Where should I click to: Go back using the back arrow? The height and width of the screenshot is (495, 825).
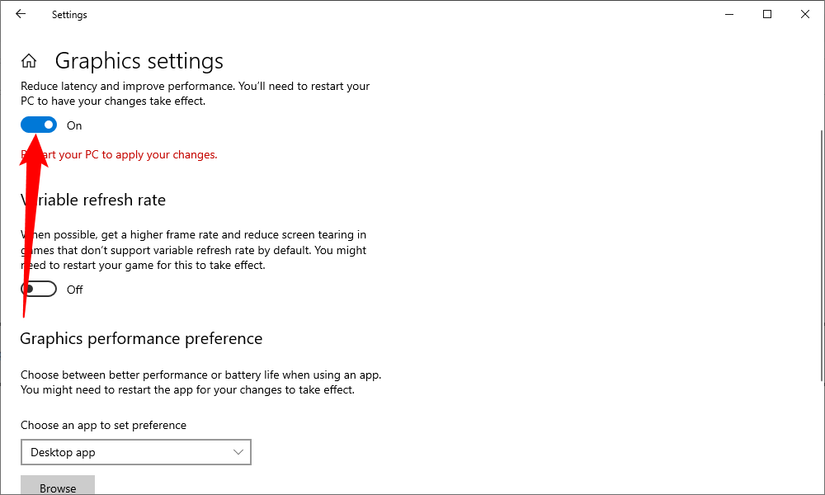21,14
